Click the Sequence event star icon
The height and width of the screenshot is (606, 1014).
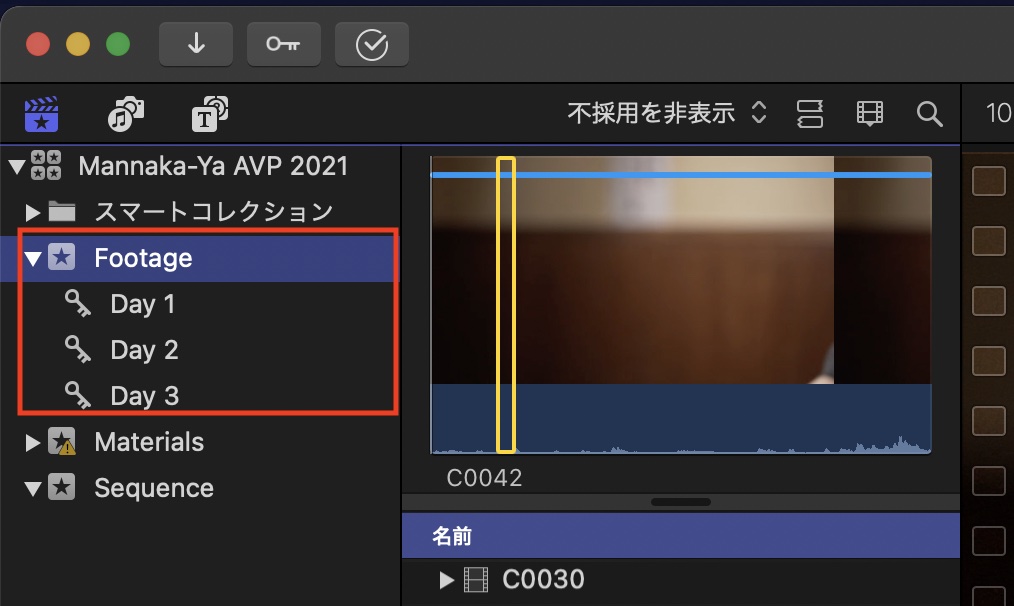[61, 487]
